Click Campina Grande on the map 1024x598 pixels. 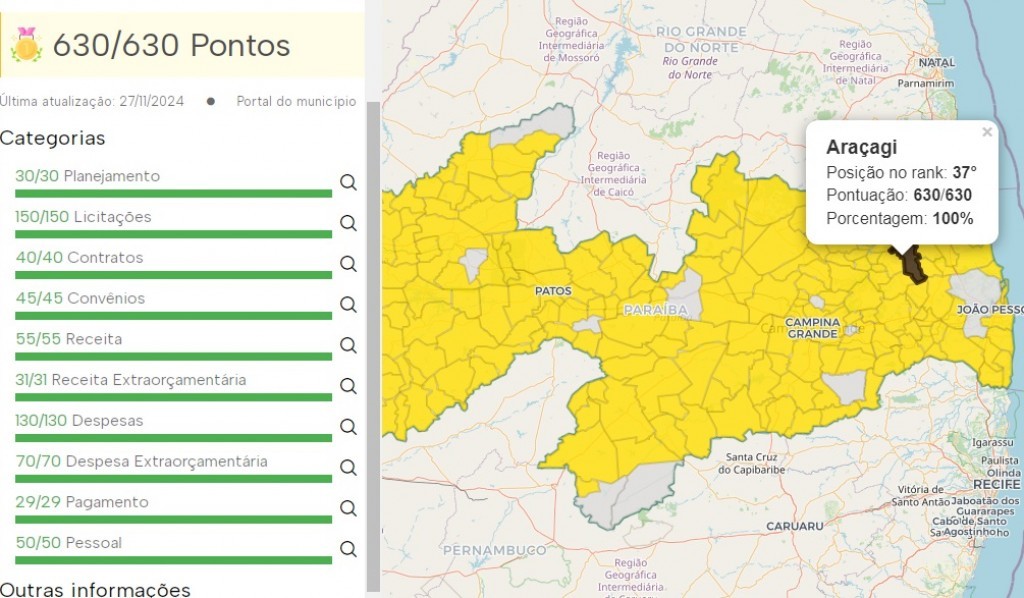[811, 327]
